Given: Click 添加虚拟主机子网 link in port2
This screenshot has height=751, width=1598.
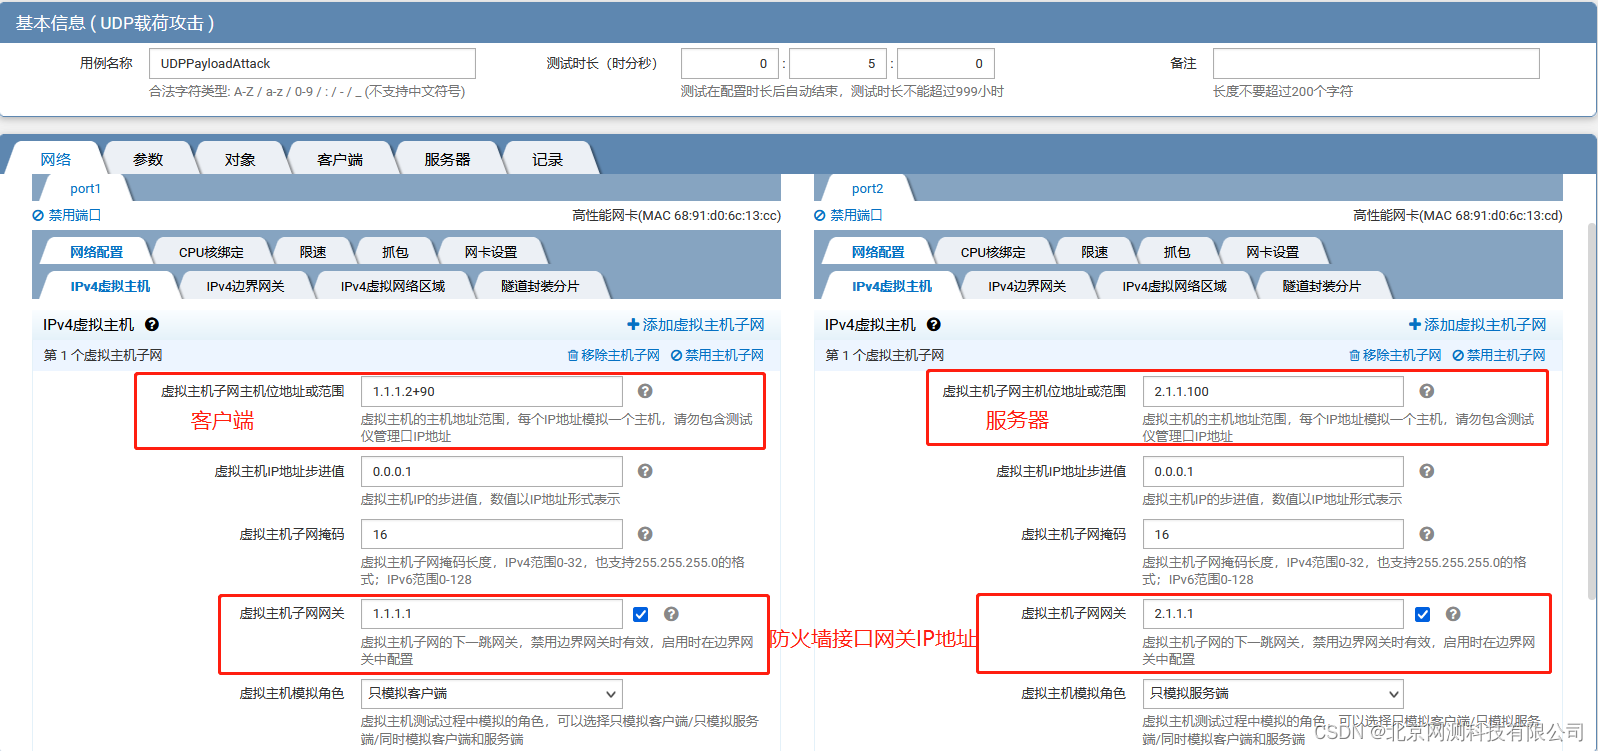Looking at the screenshot, I should (x=1478, y=325).
